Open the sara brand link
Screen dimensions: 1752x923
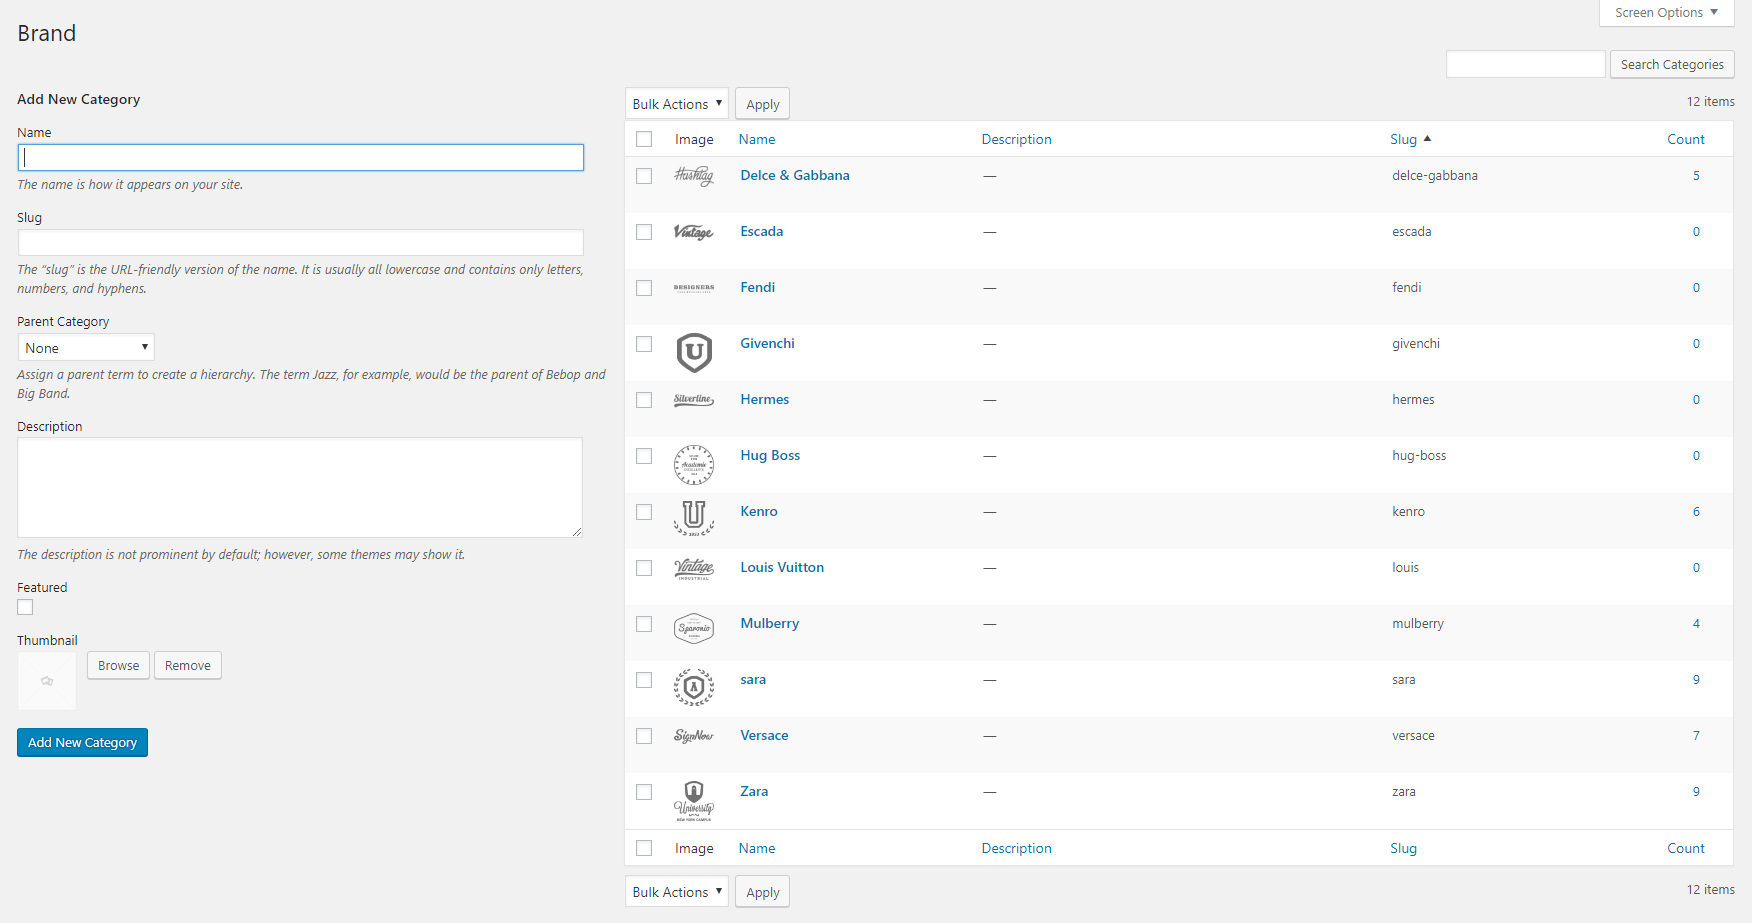753,679
